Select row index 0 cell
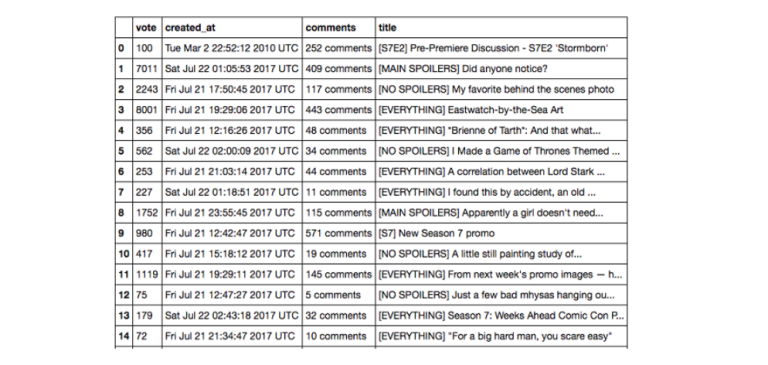The height and width of the screenshot is (365, 768). coord(123,48)
